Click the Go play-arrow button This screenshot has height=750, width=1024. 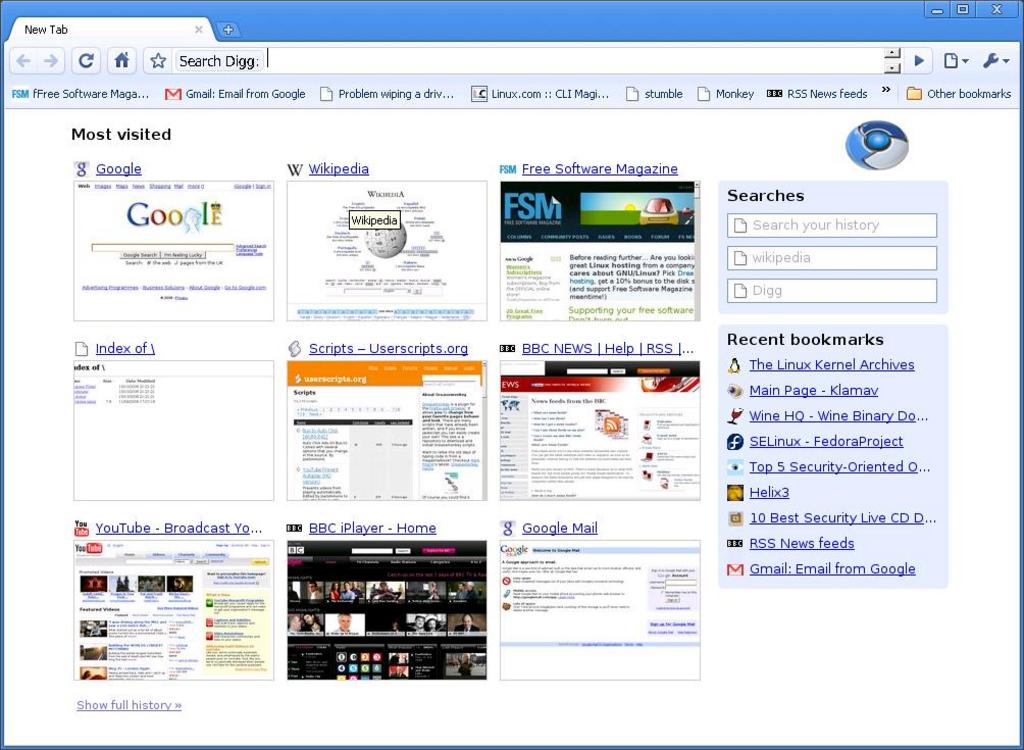[919, 61]
